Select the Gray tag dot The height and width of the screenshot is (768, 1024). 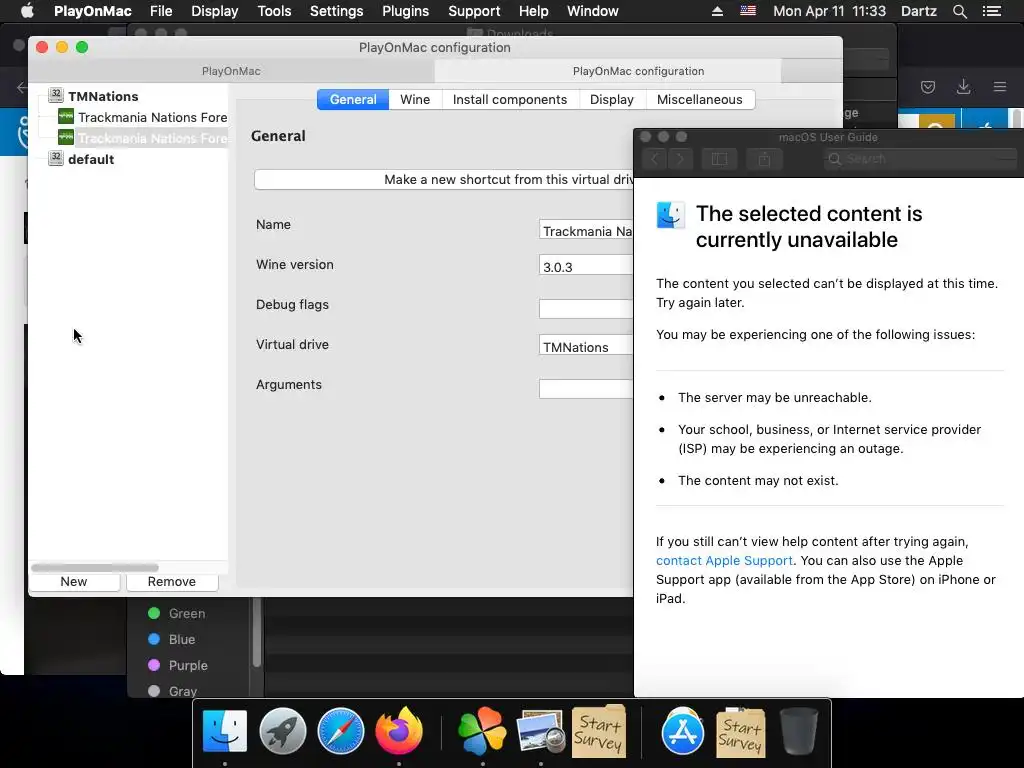tap(154, 691)
